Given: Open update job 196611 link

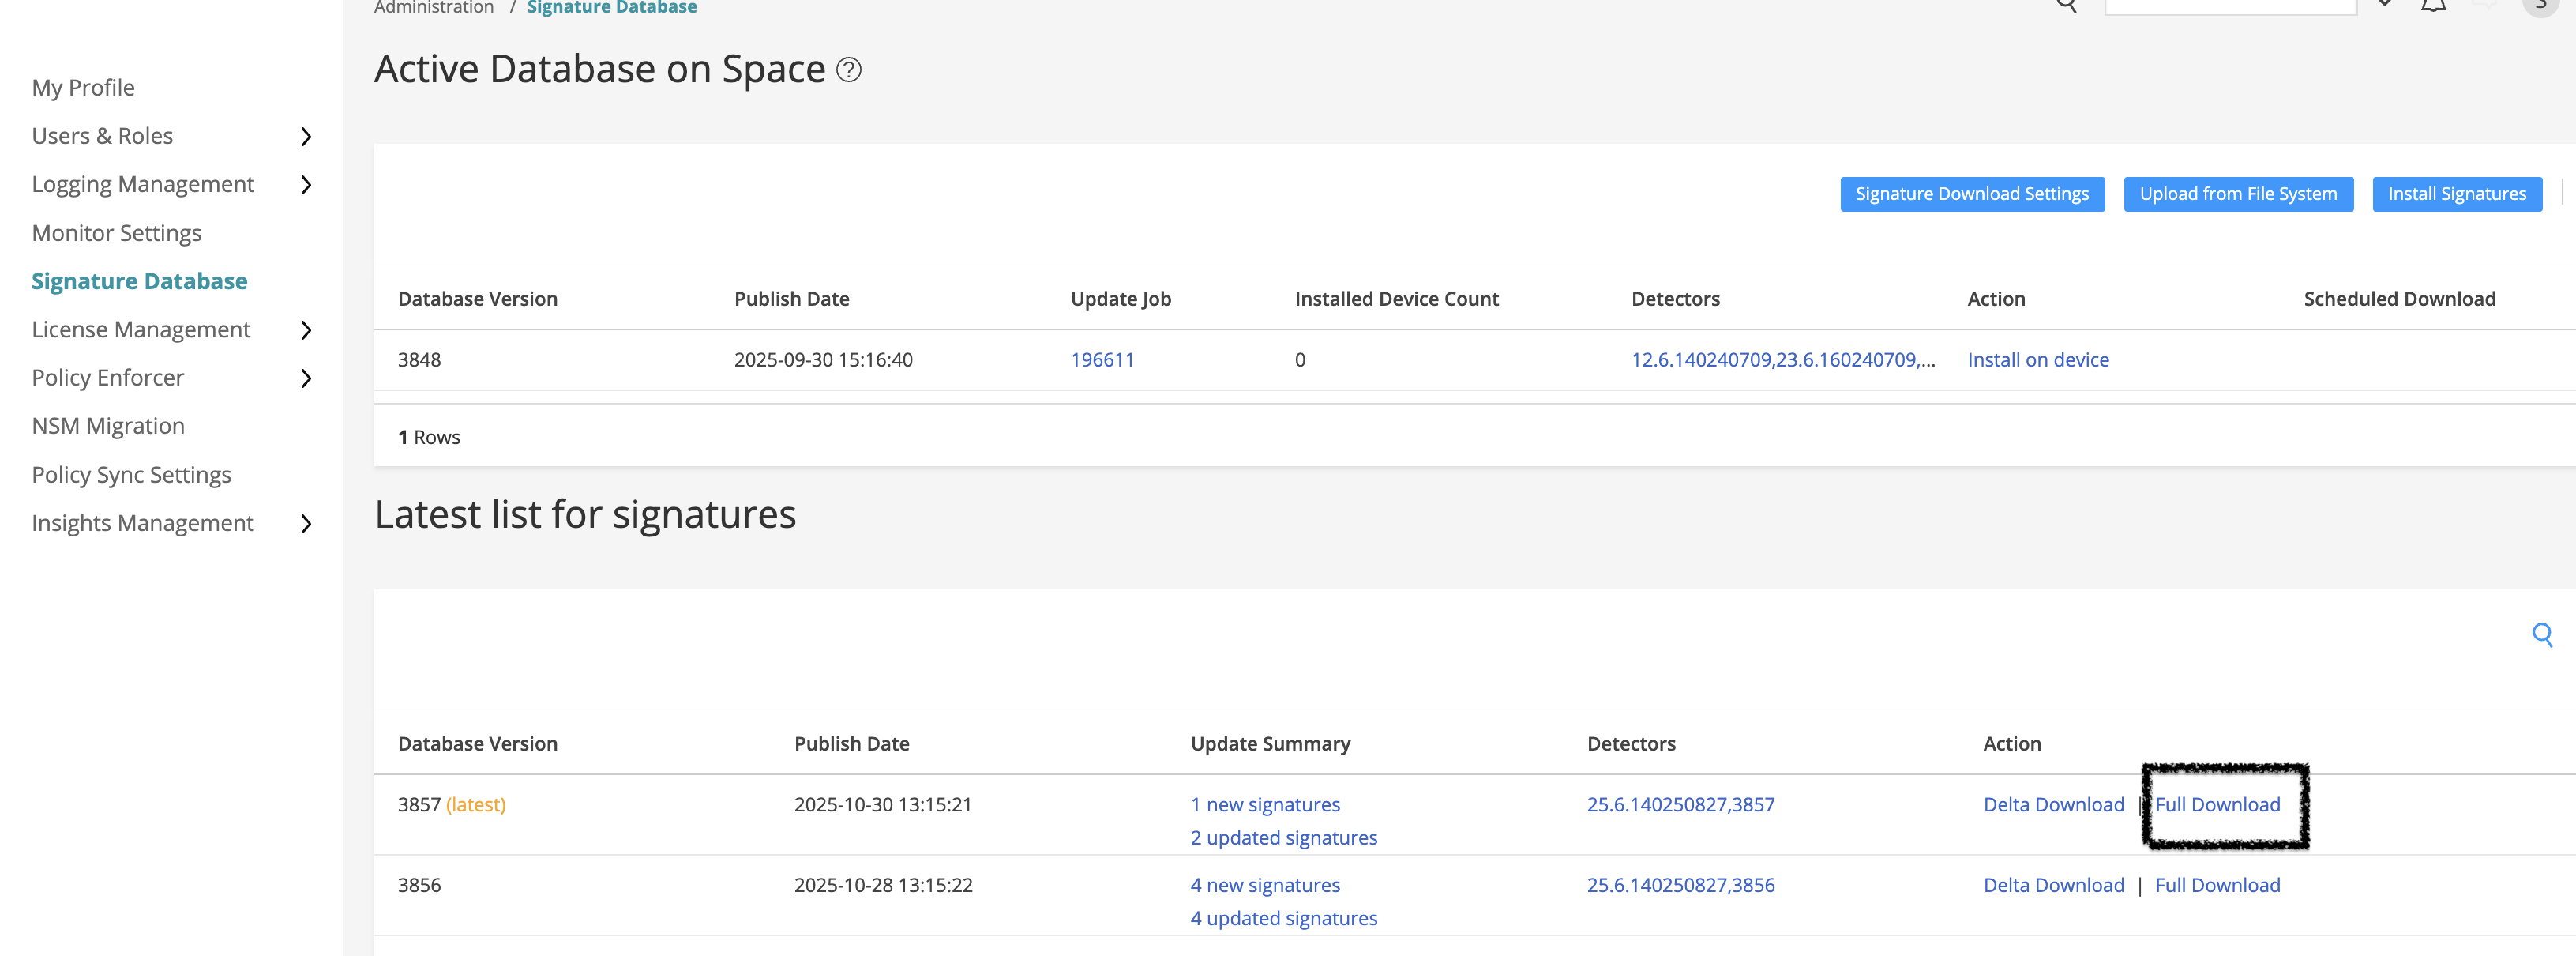Looking at the screenshot, I should click(x=1102, y=360).
